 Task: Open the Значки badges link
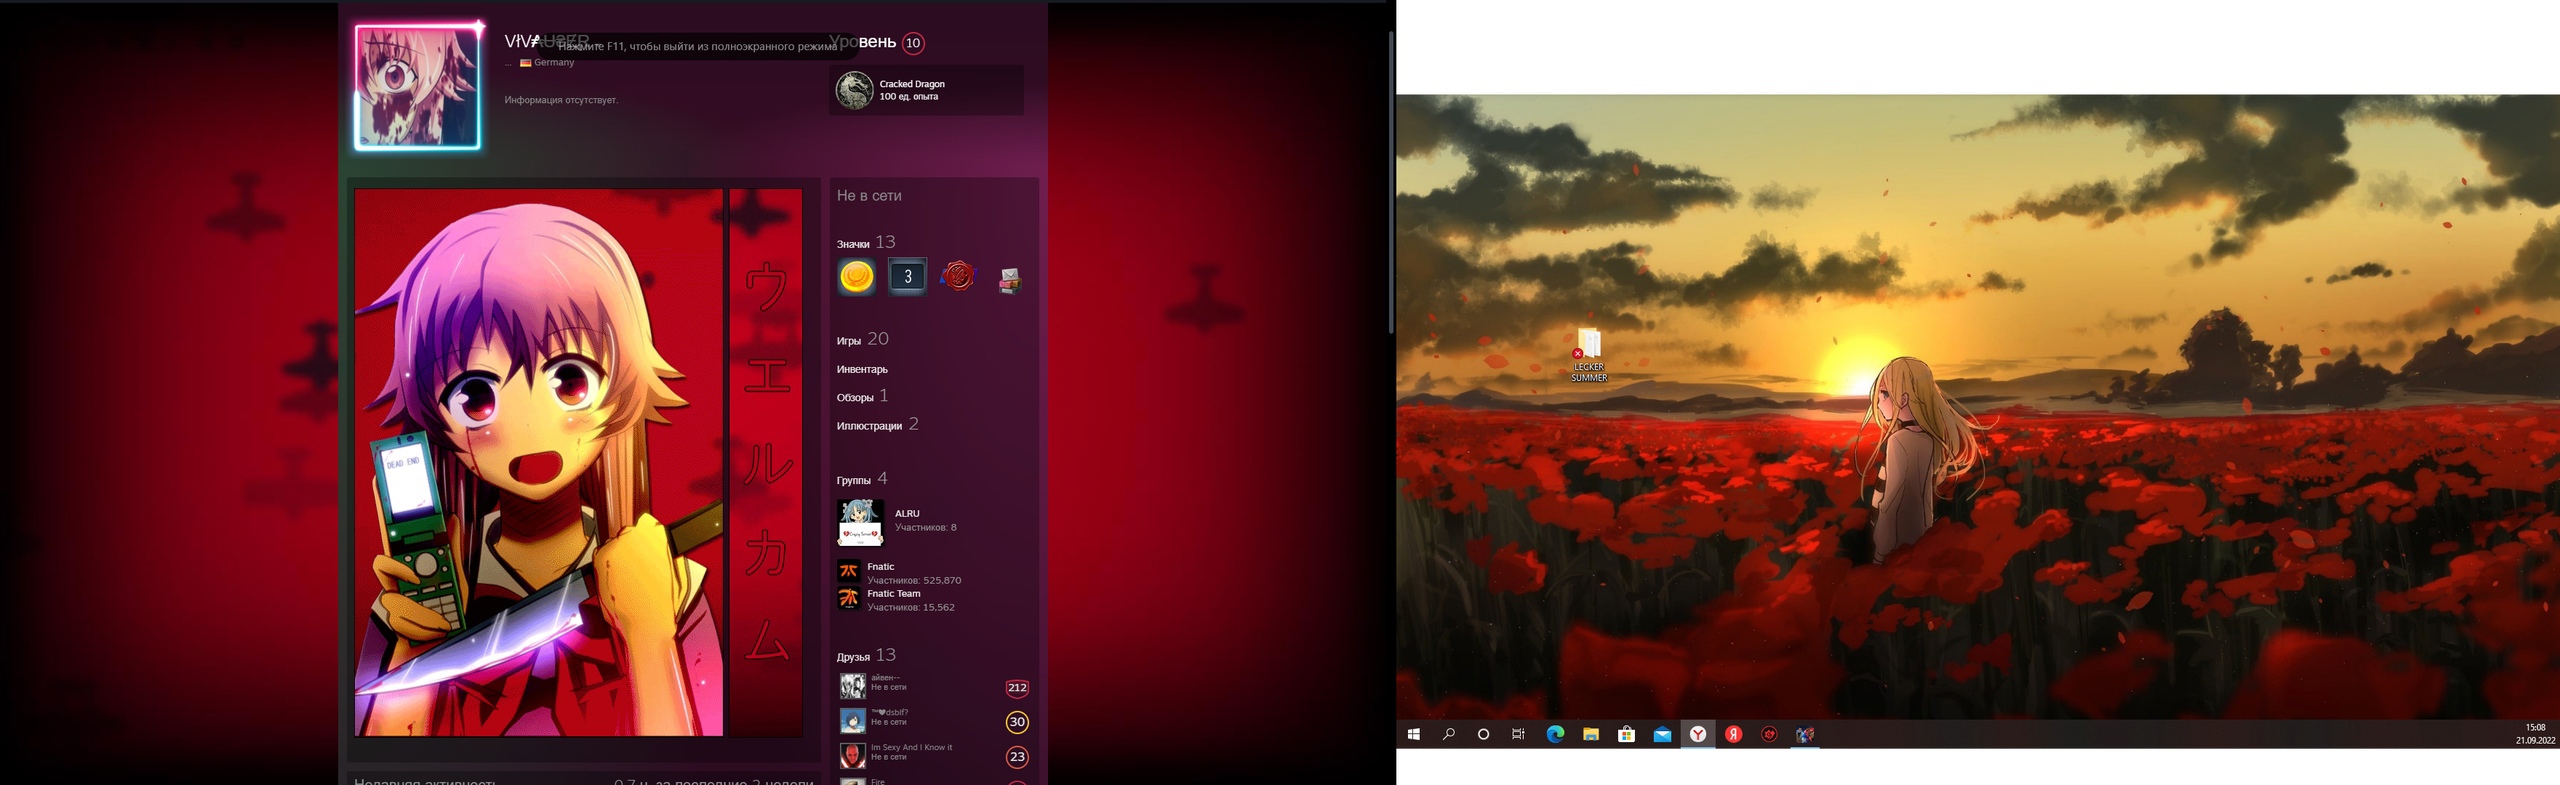853,244
